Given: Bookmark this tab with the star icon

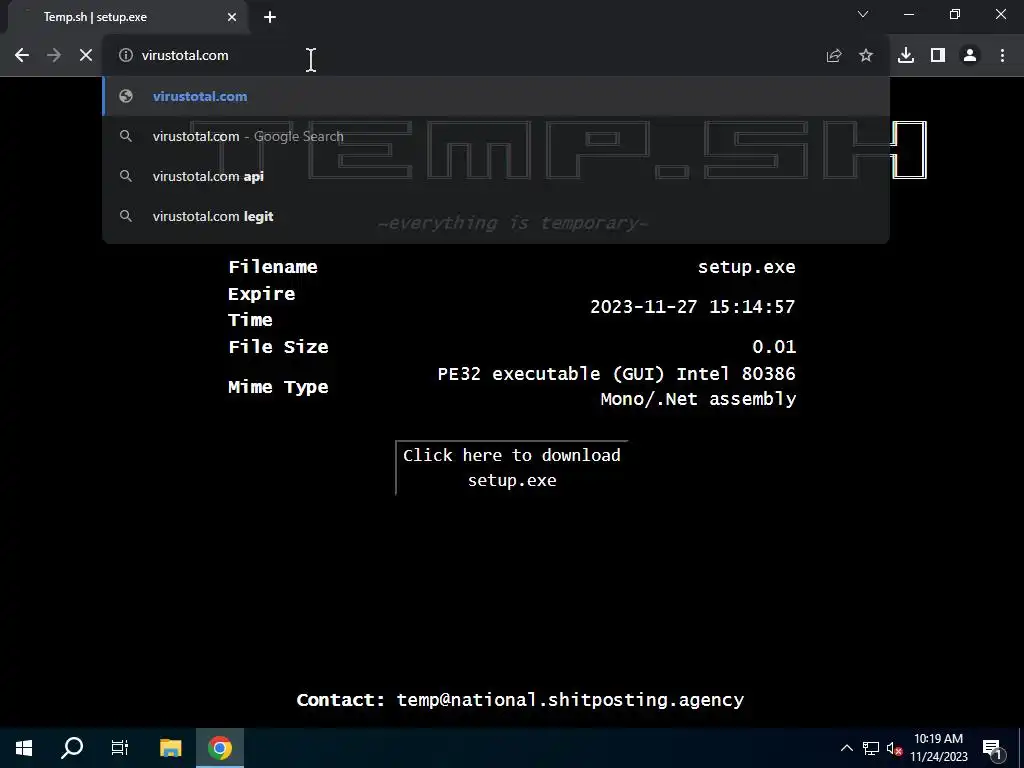Looking at the screenshot, I should tap(866, 56).
